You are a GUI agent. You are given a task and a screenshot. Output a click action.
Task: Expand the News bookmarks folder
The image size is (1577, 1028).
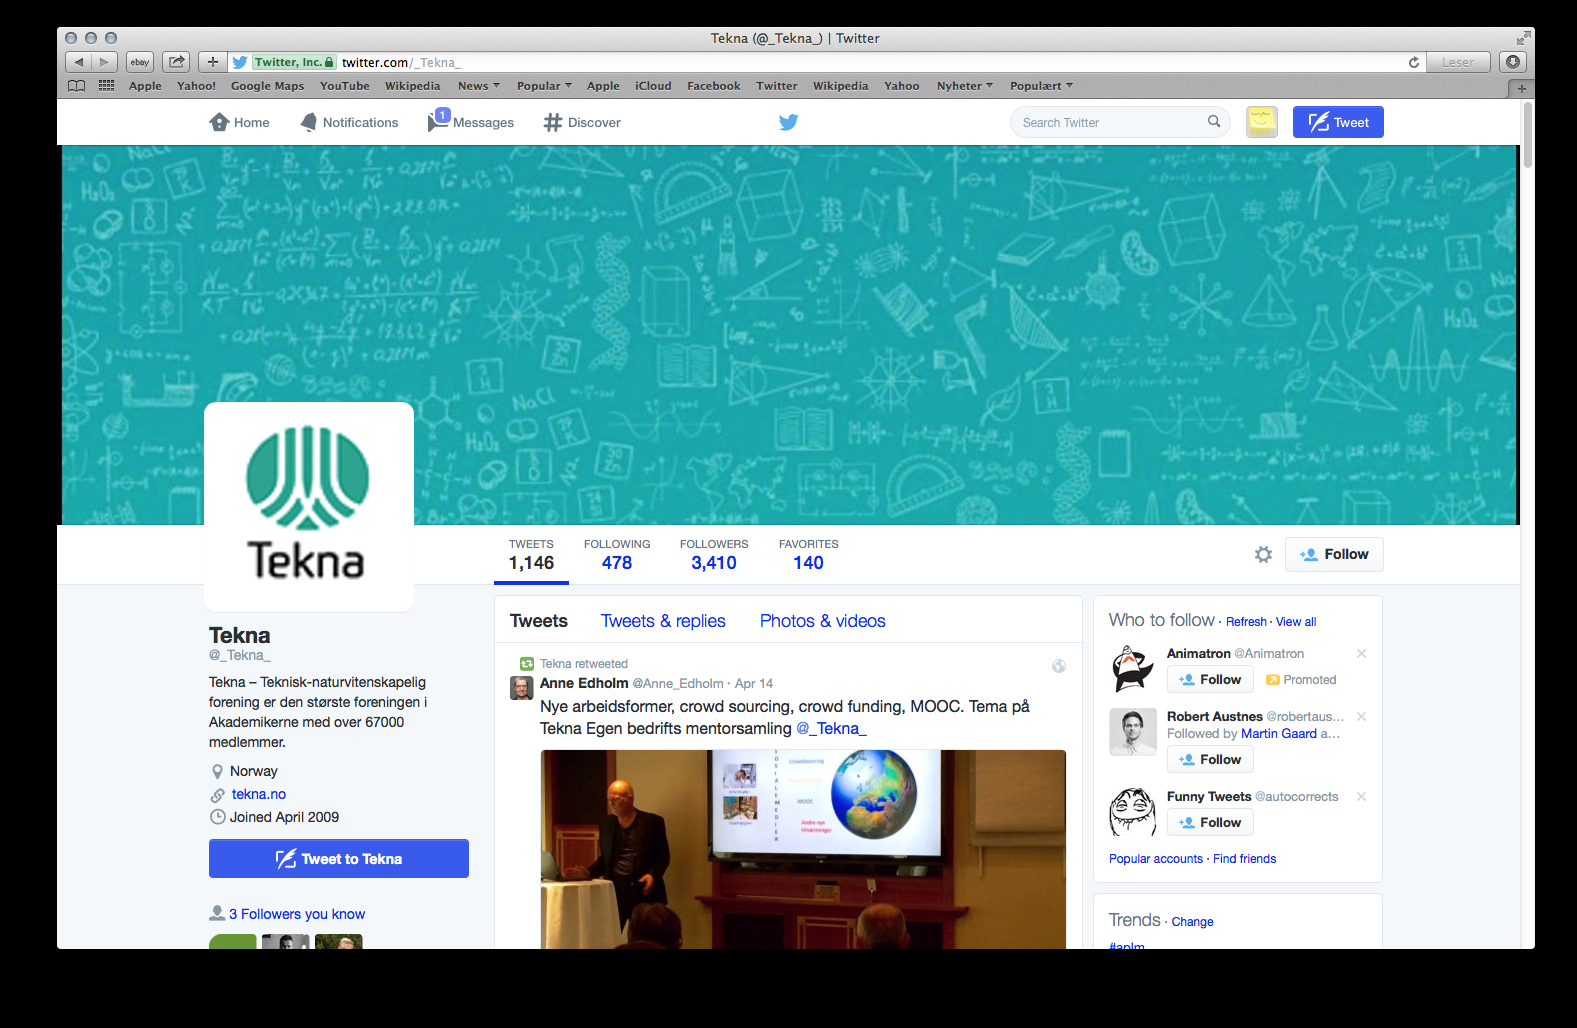479,86
